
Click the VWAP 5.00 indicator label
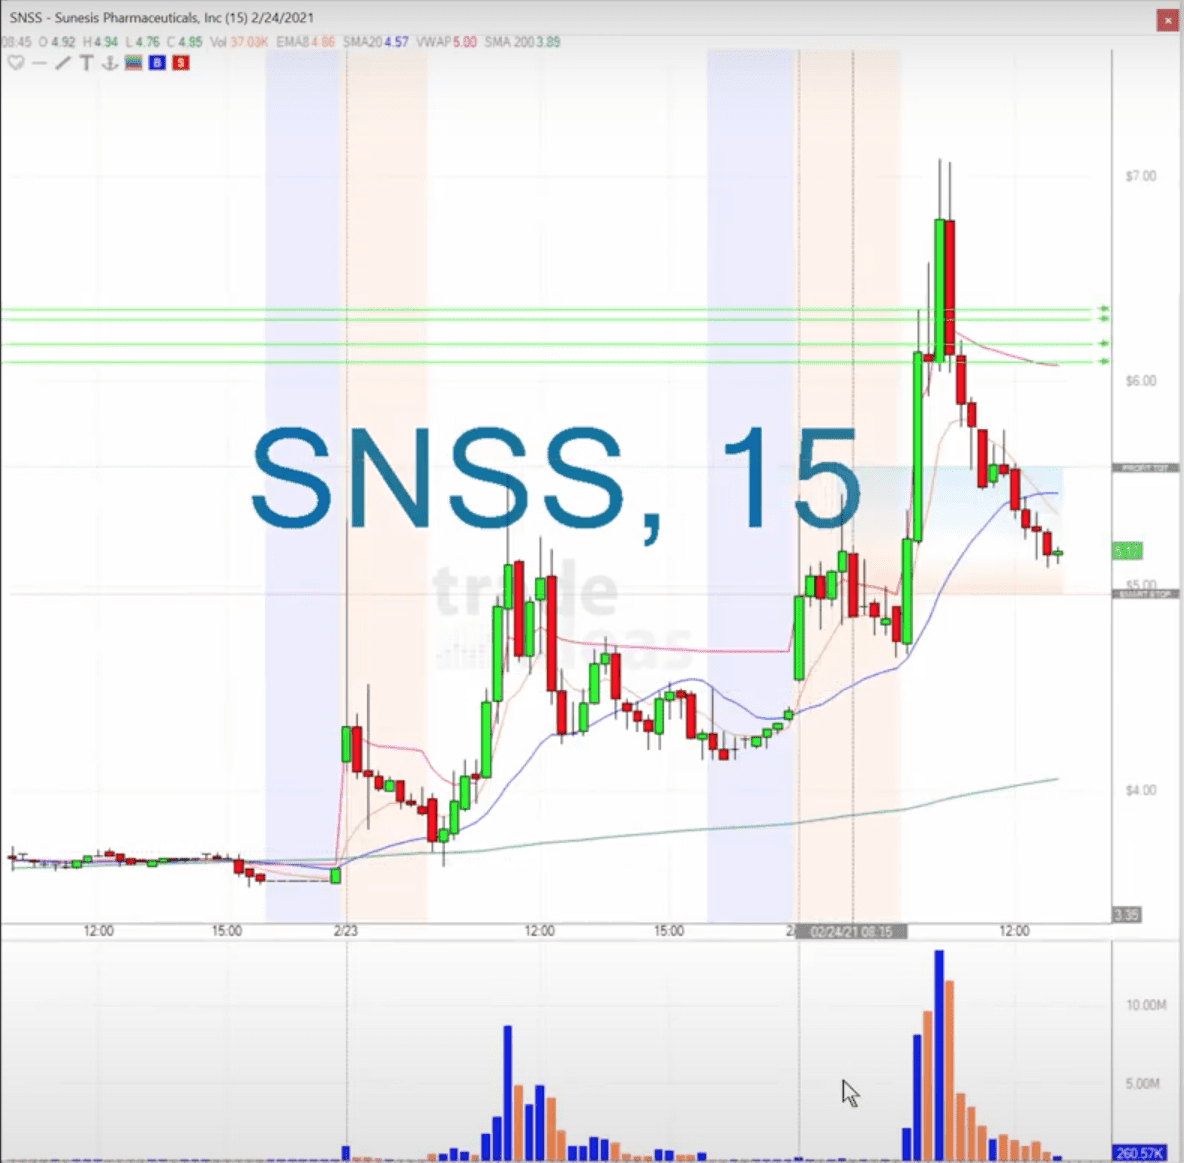[x=446, y=42]
